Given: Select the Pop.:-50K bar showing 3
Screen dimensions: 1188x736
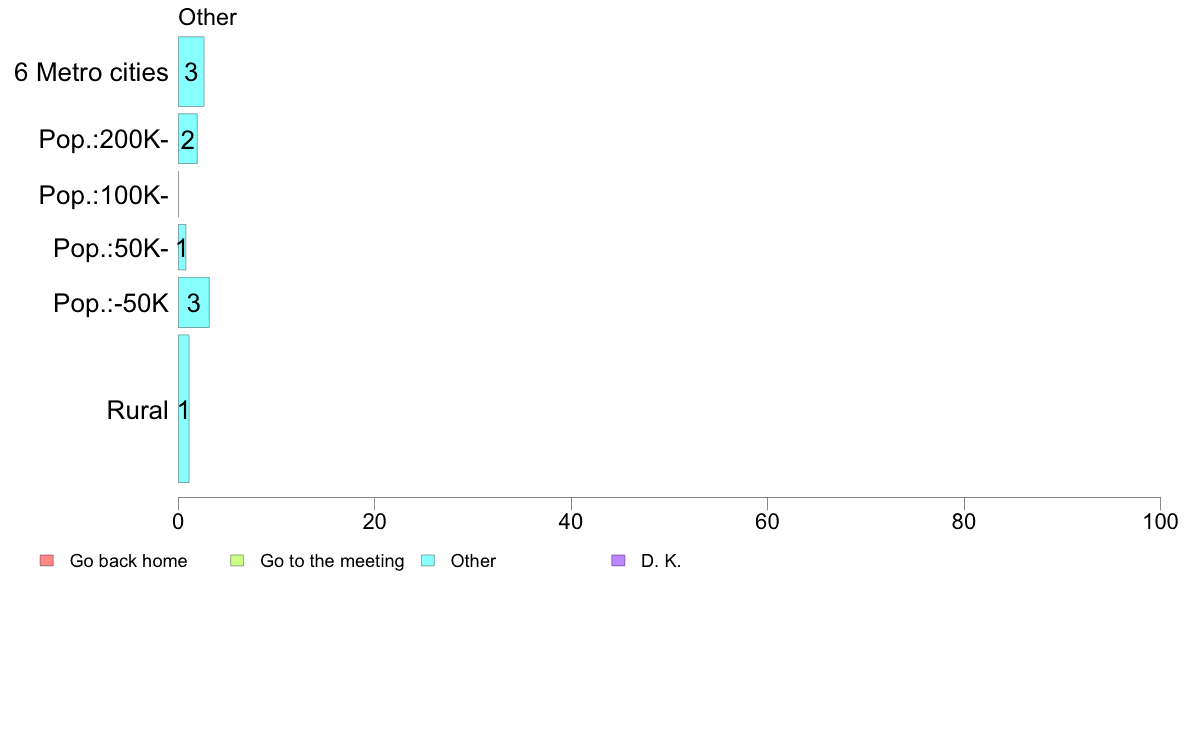Looking at the screenshot, I should (x=194, y=302).
